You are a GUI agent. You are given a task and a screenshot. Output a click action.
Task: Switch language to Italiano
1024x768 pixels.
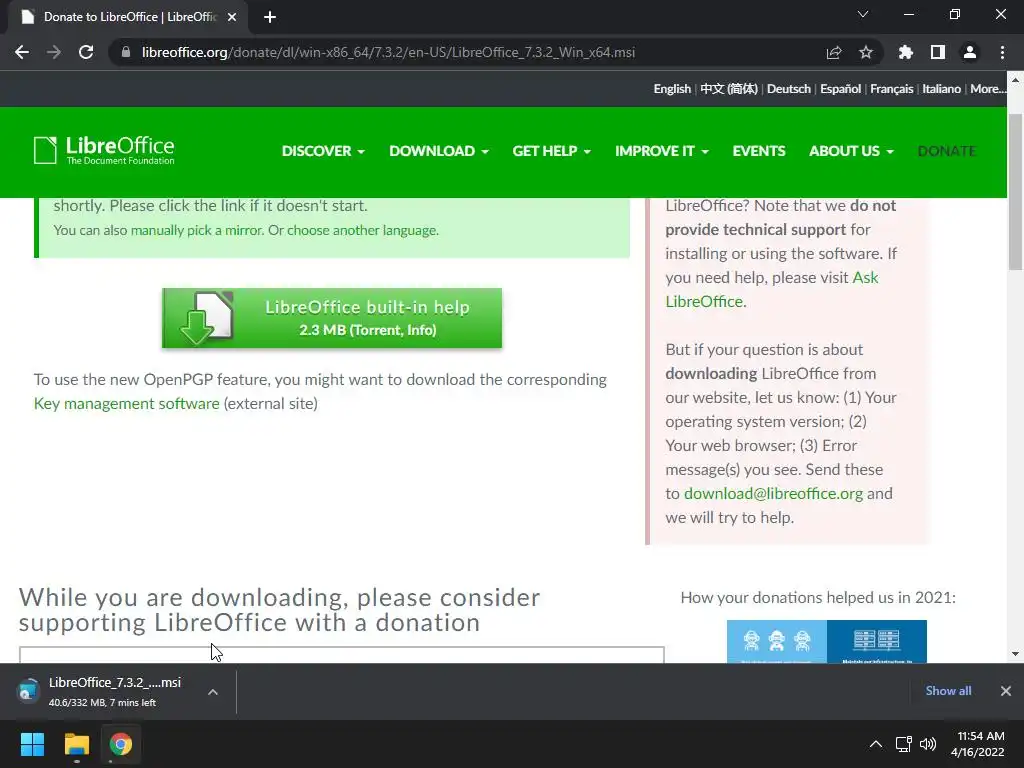point(941,89)
